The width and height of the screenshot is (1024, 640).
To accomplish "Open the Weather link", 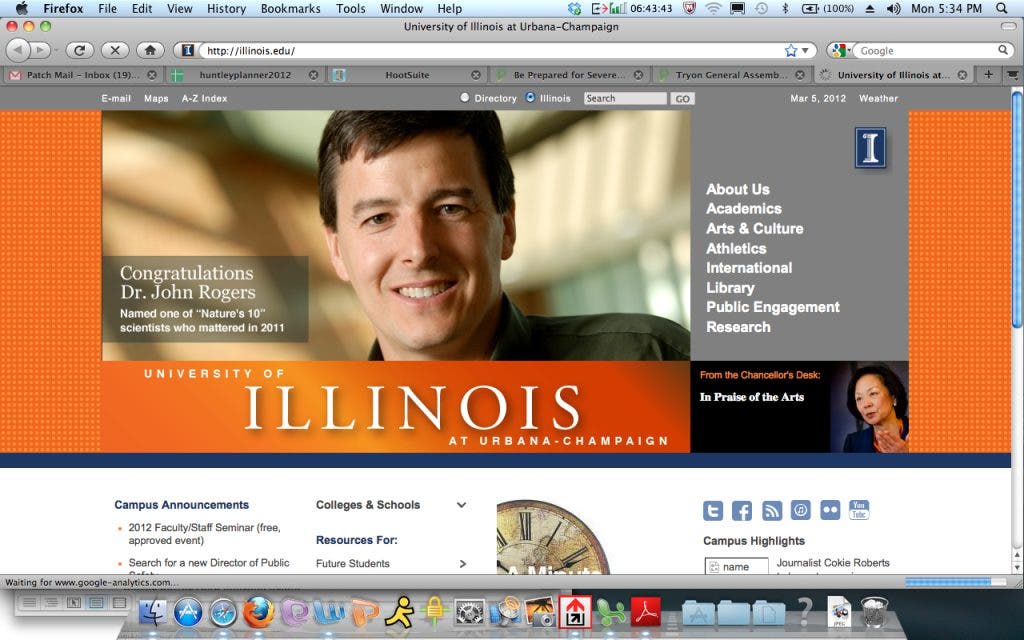I will pos(878,99).
